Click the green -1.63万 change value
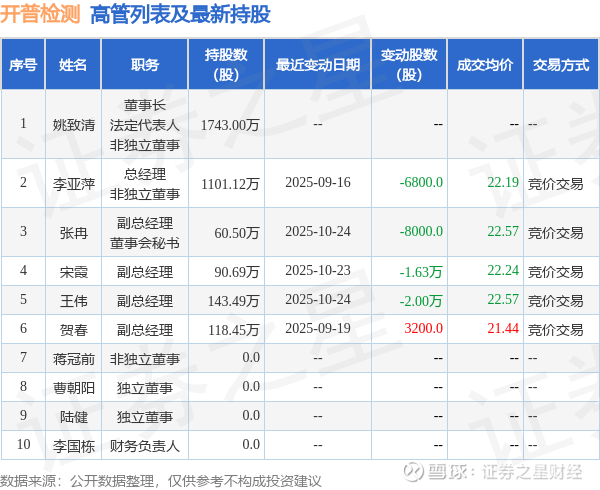Image resolution: width=600 pixels, height=490 pixels. (x=421, y=272)
